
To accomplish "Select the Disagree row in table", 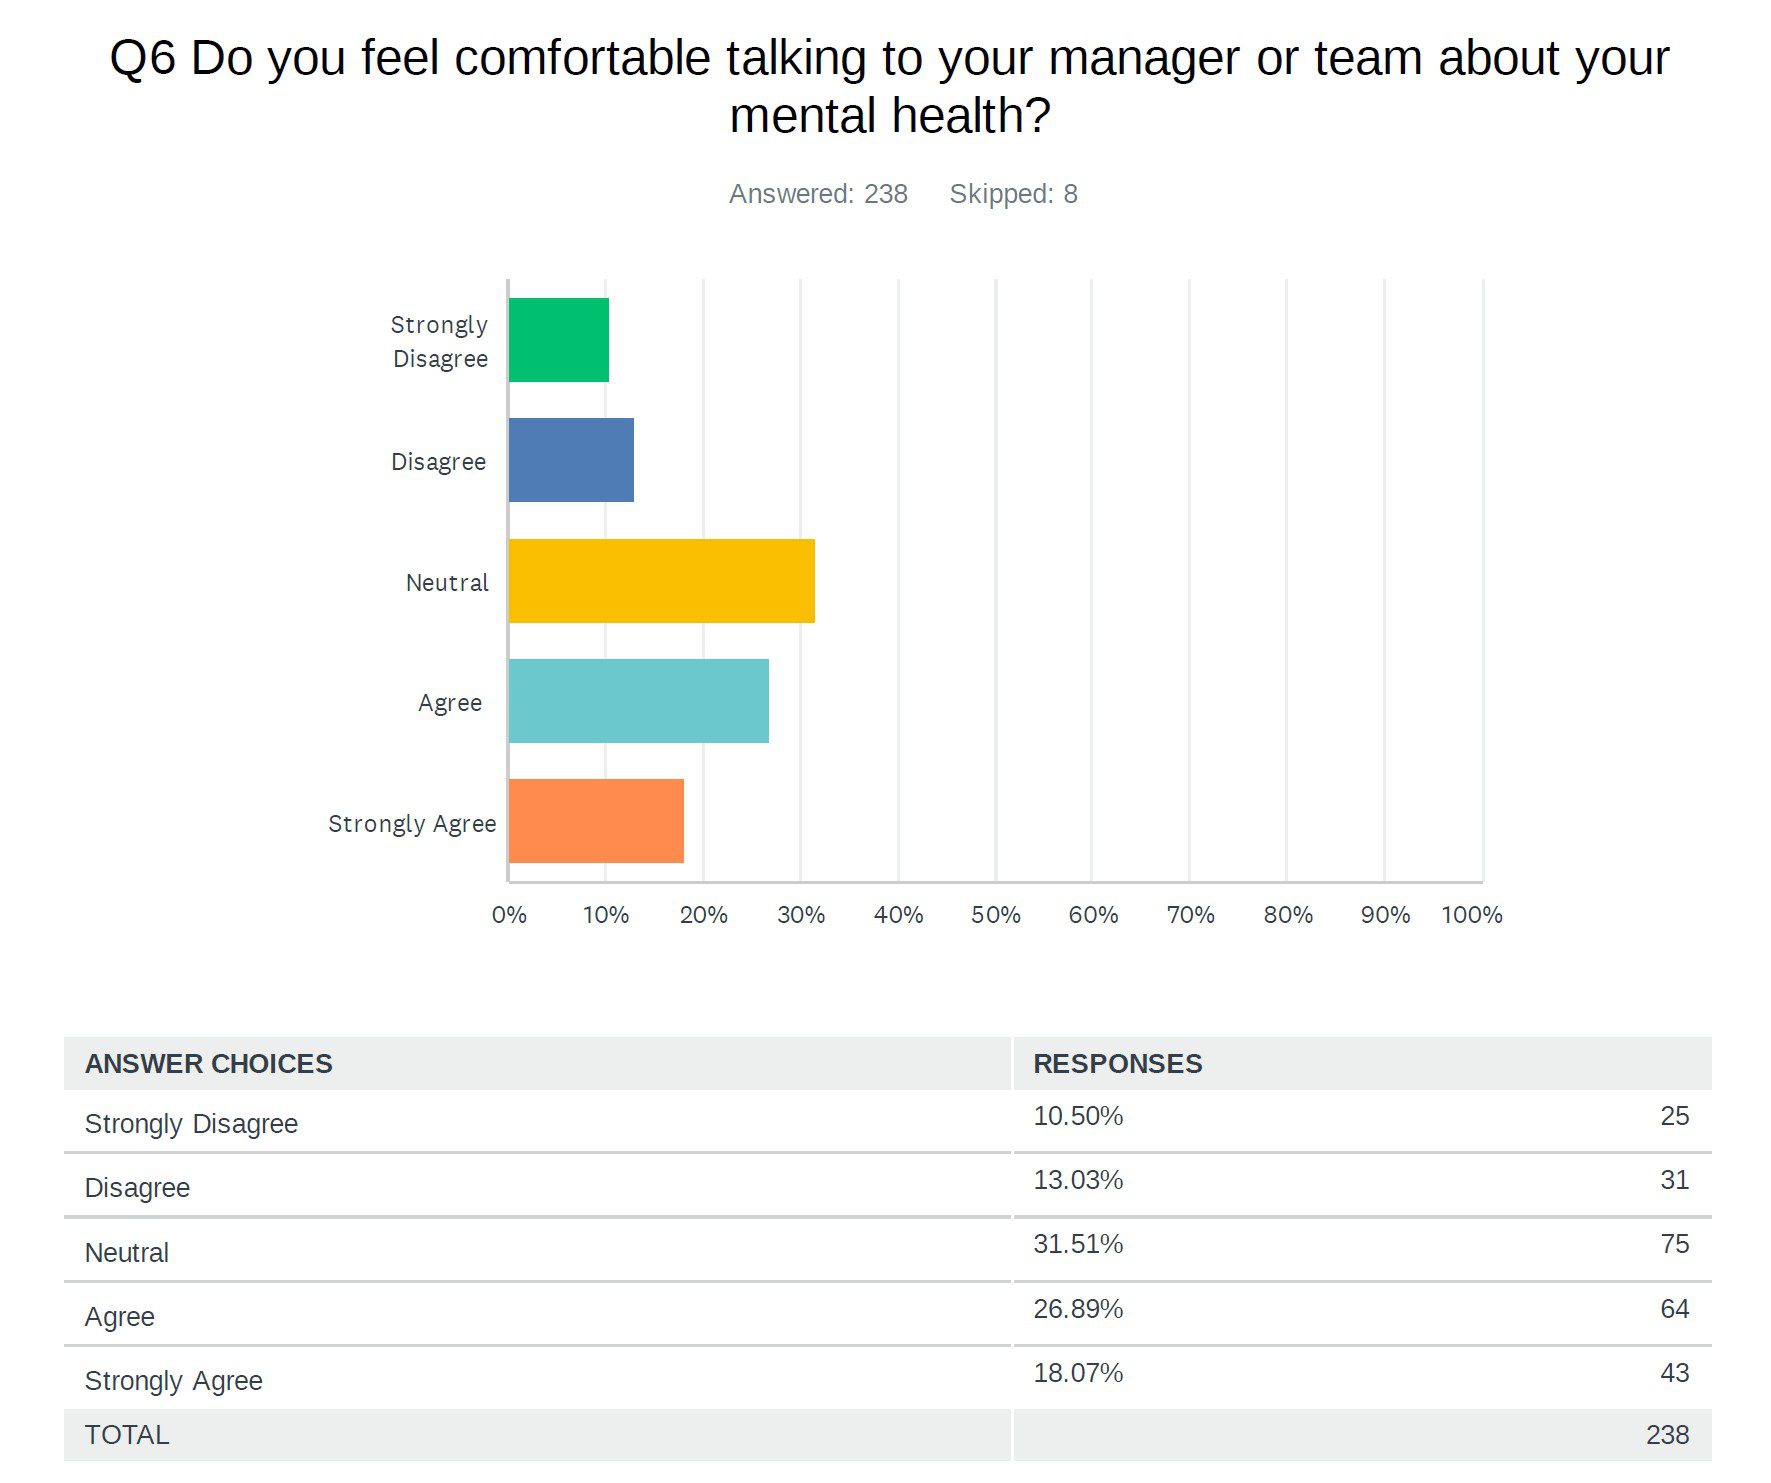I will click(x=137, y=1188).
